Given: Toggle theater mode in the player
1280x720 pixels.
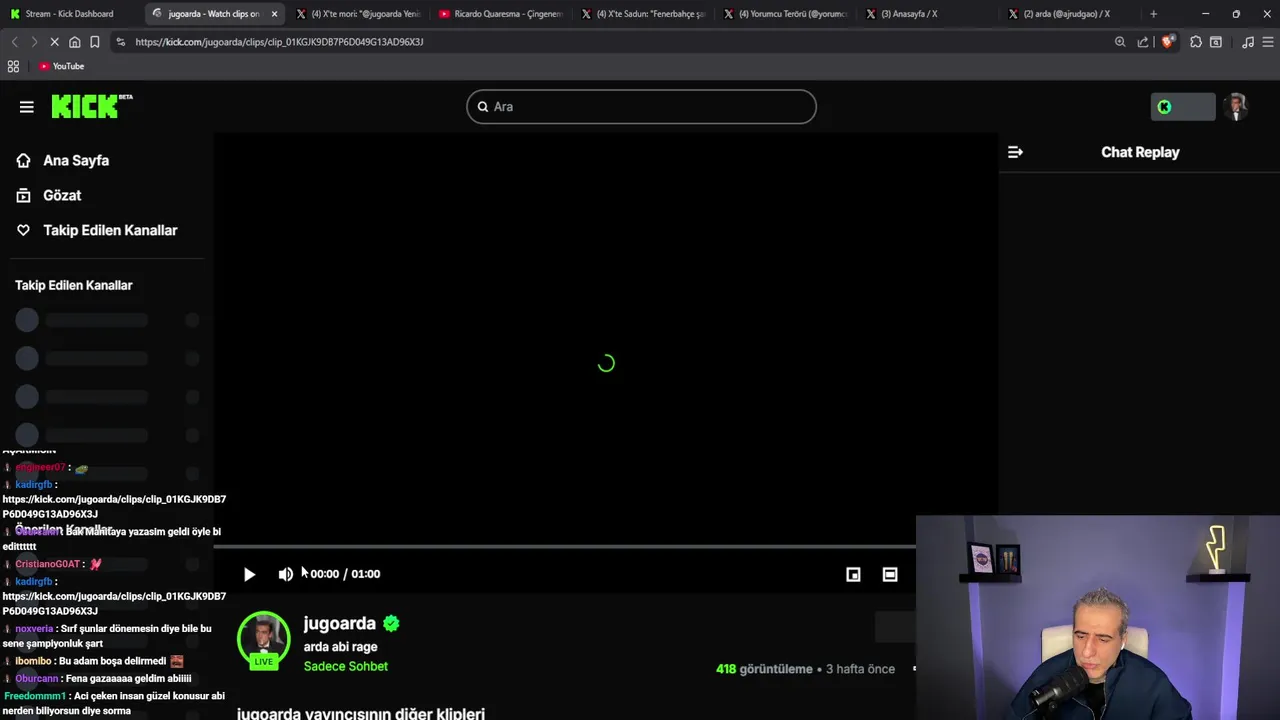Looking at the screenshot, I should click(x=890, y=574).
